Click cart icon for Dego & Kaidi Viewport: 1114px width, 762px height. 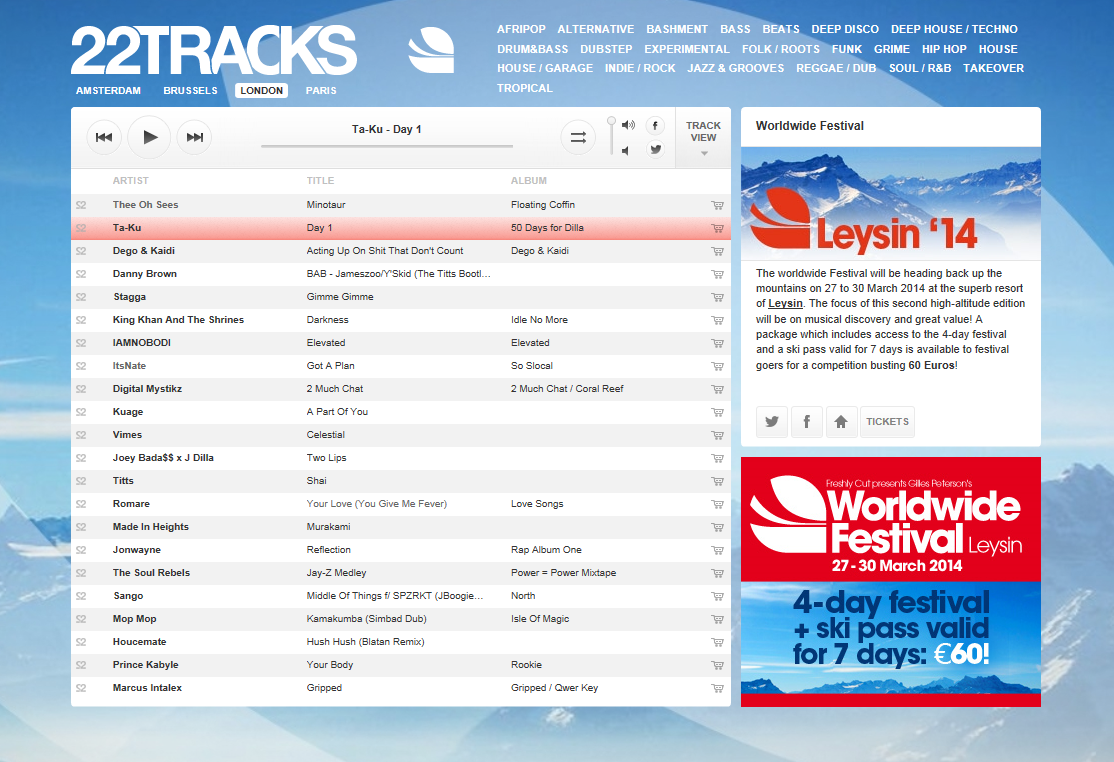[x=718, y=251]
